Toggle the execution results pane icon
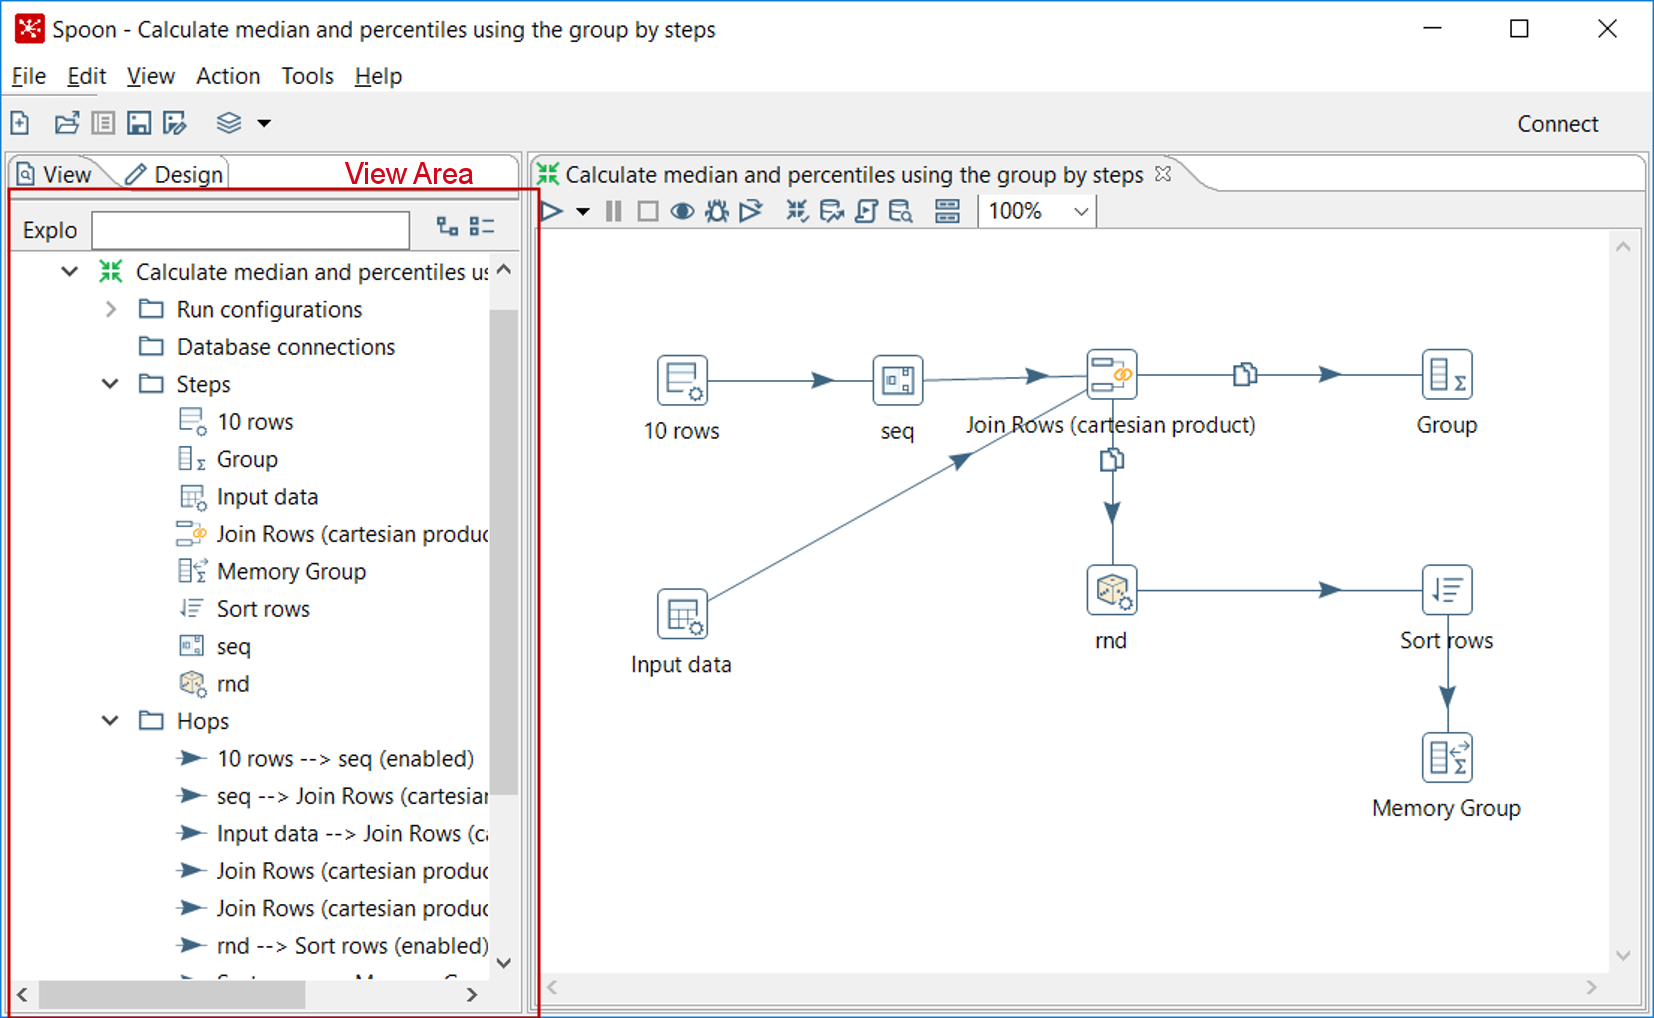The height and width of the screenshot is (1018, 1654). point(947,211)
